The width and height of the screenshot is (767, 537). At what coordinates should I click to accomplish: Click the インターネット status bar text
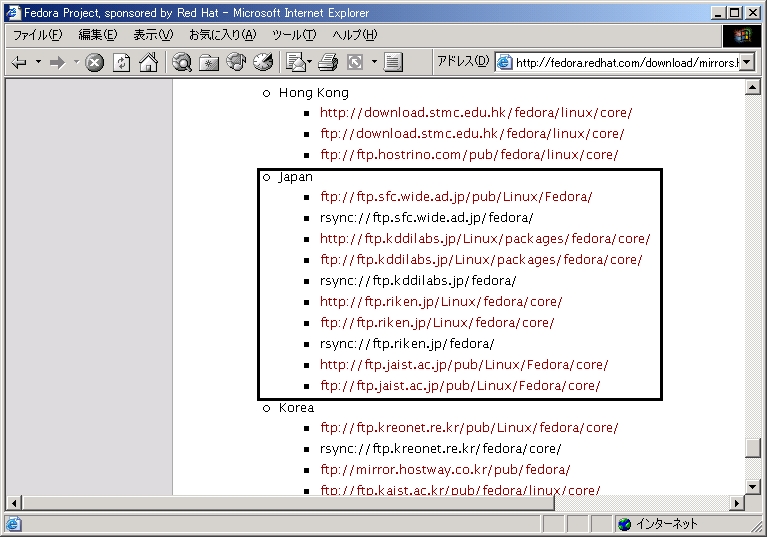[x=667, y=524]
